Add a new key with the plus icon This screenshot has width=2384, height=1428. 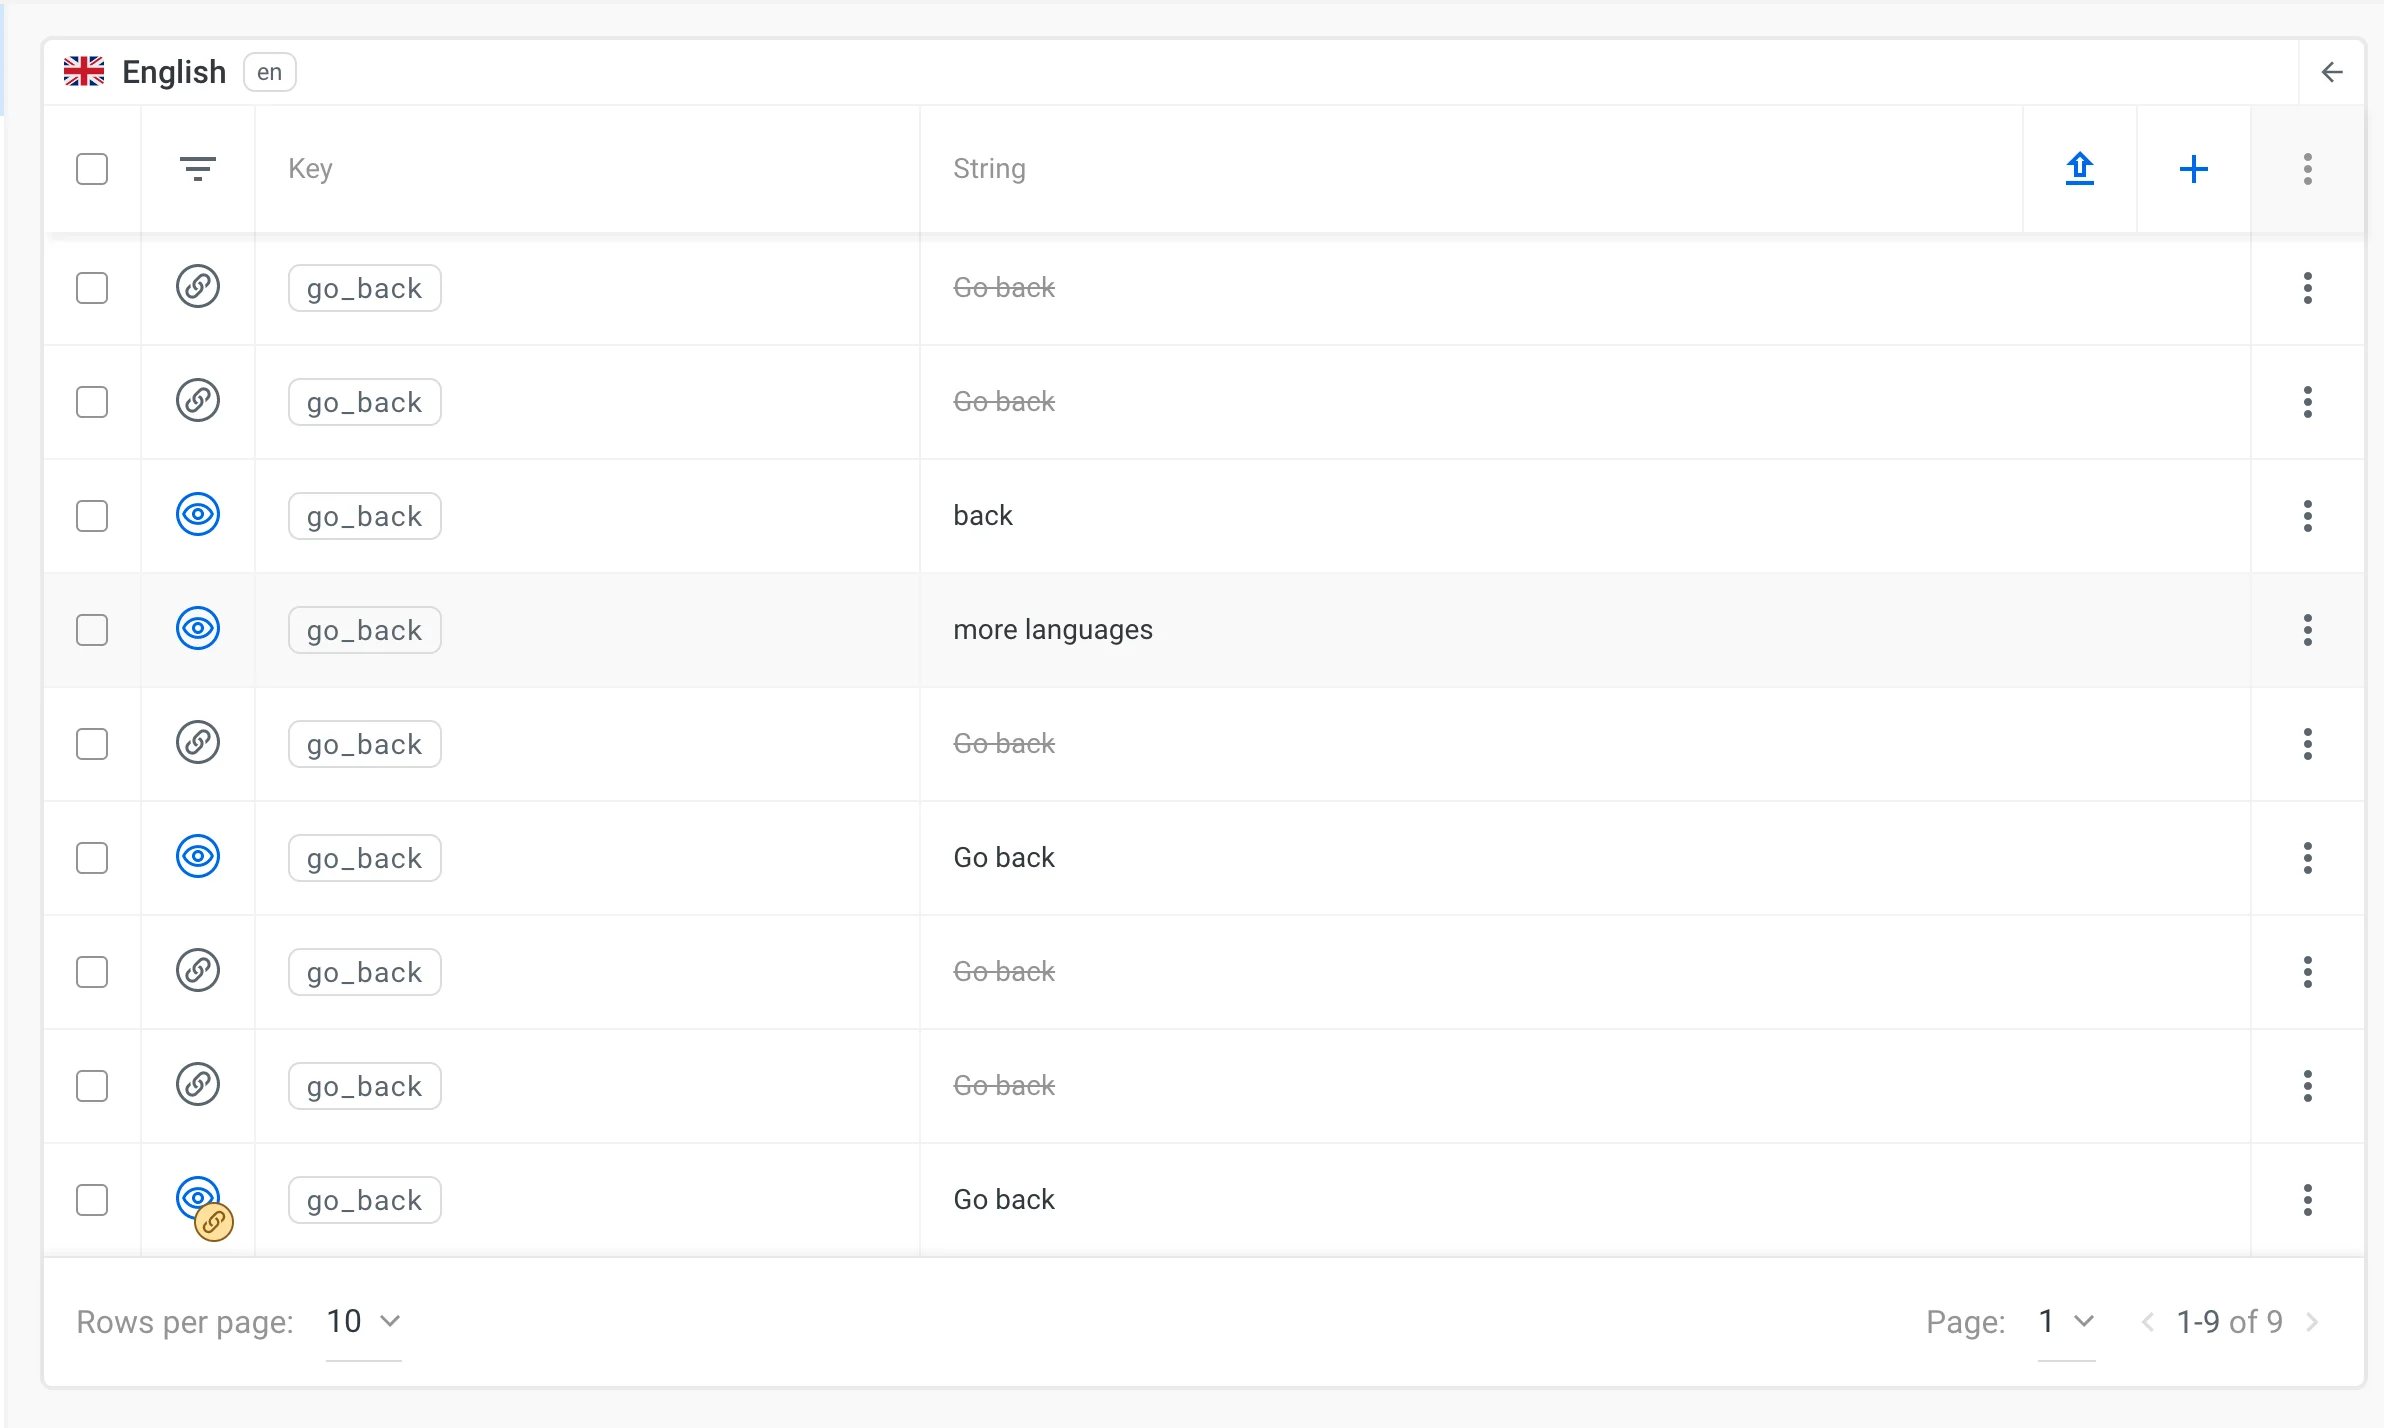2193,169
